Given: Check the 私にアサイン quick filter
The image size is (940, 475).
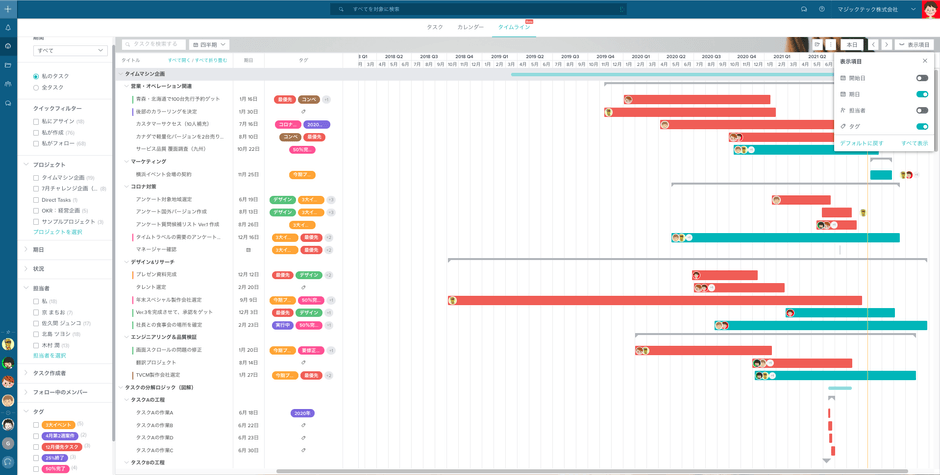Looking at the screenshot, I should tap(37, 121).
